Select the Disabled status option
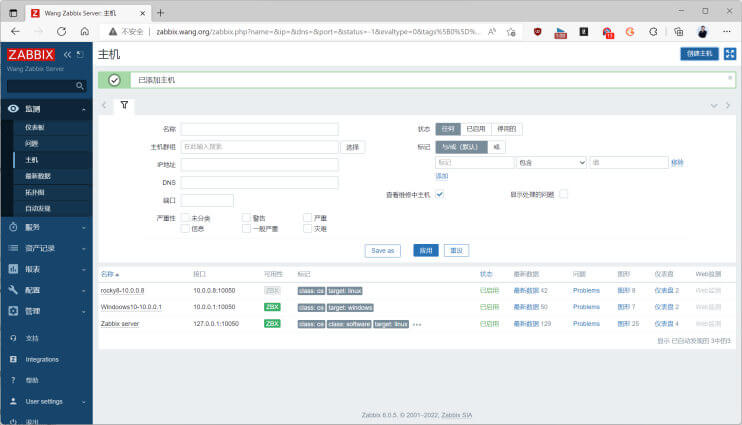Viewport: 742px width, 425px height. [x=506, y=129]
